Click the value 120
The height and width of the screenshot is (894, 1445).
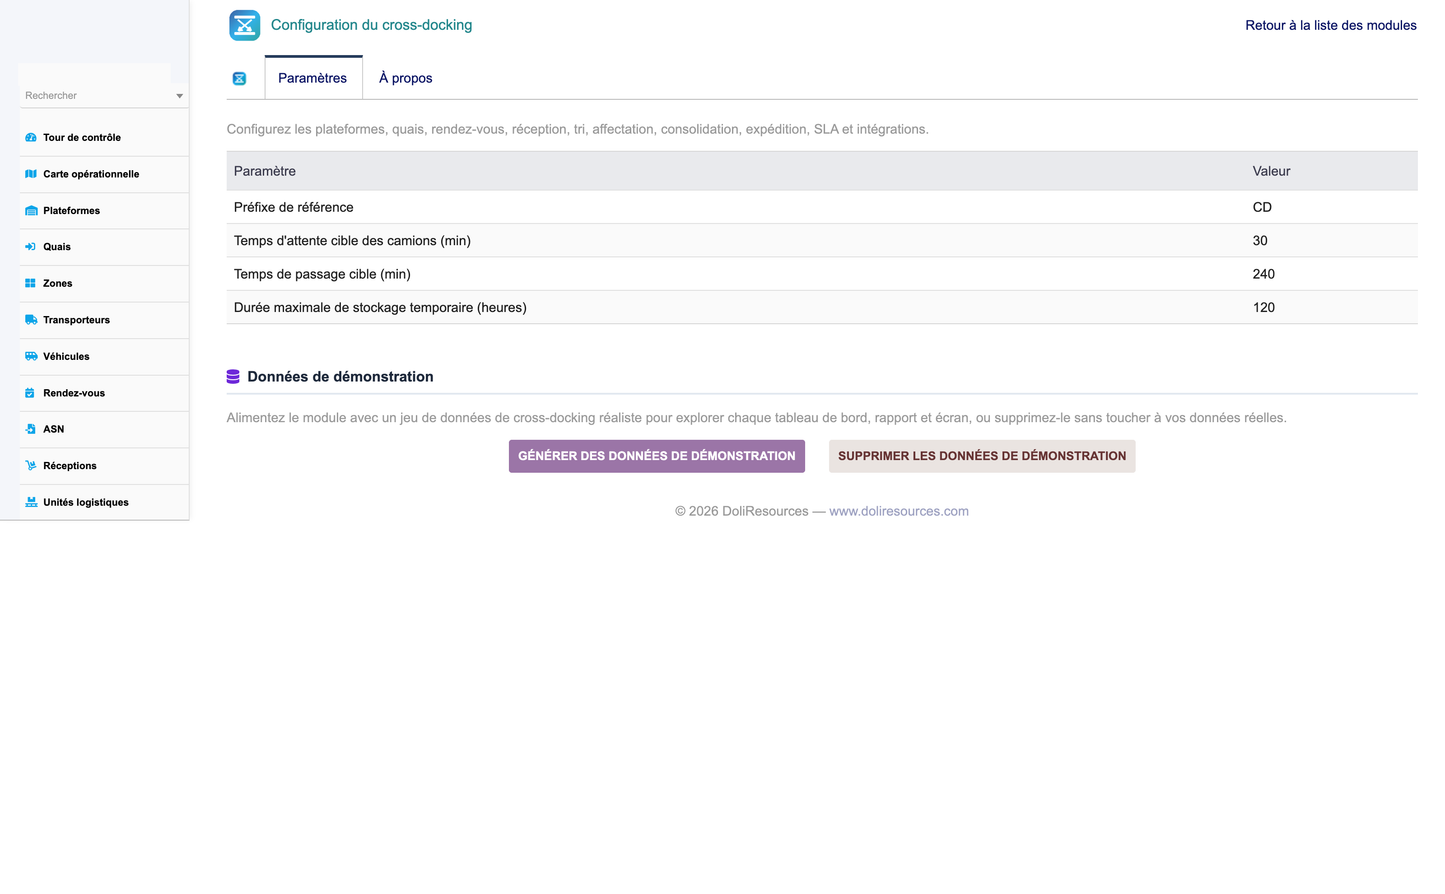(x=1264, y=308)
